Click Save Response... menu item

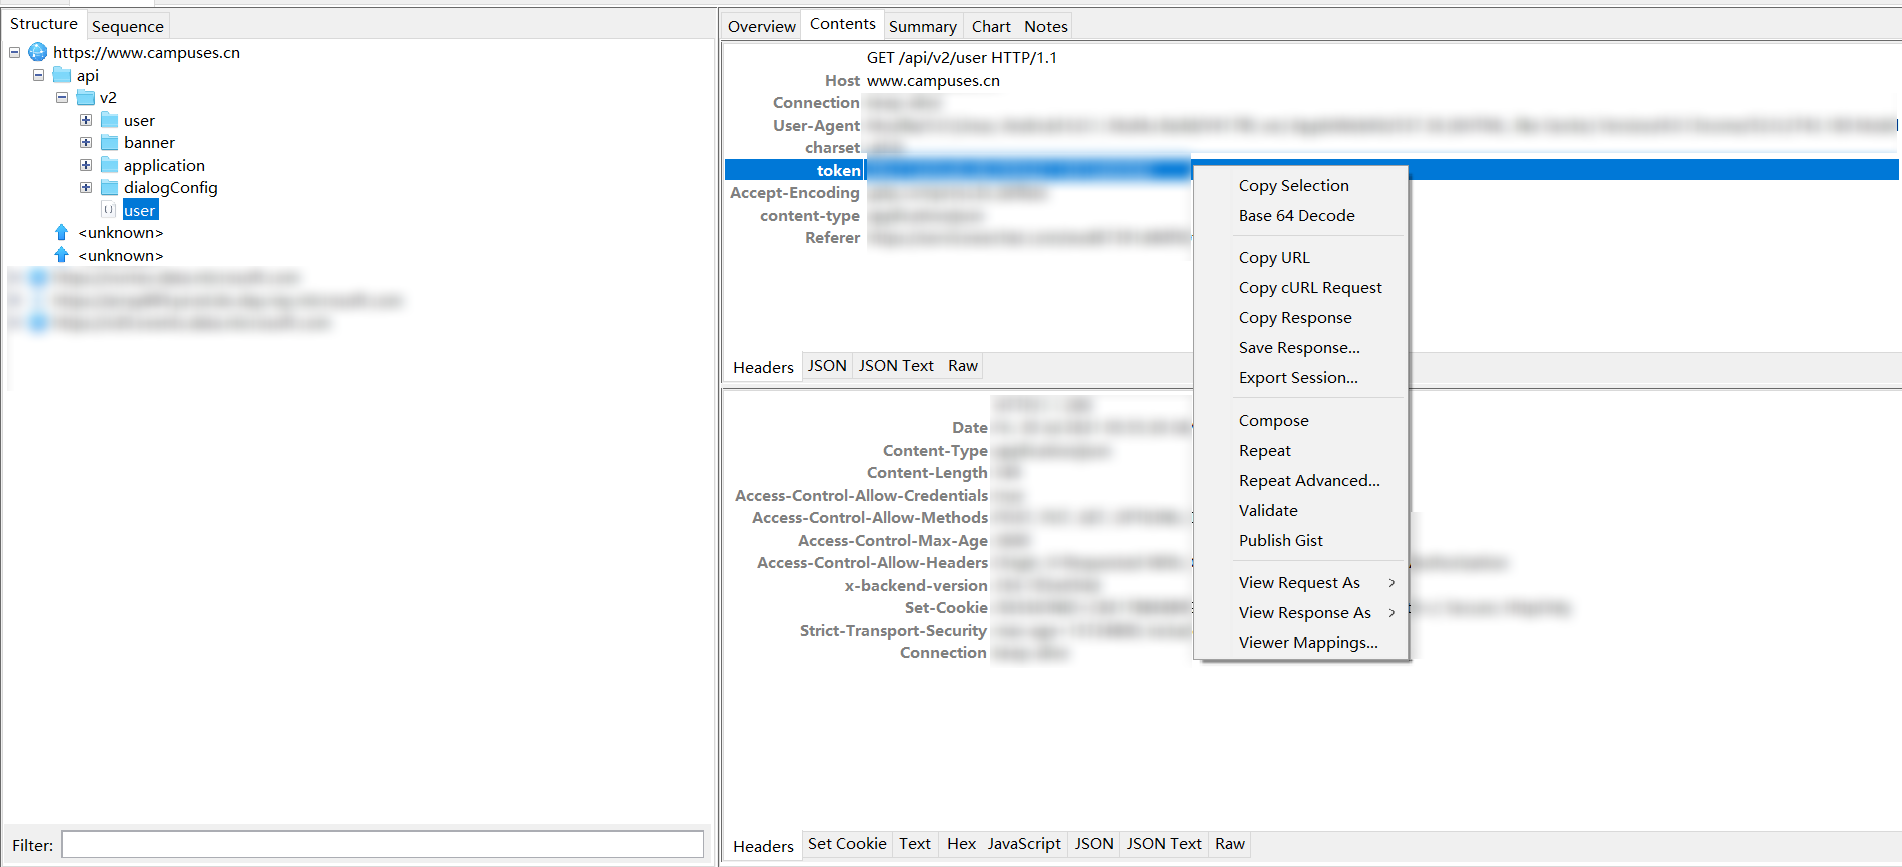pos(1301,347)
